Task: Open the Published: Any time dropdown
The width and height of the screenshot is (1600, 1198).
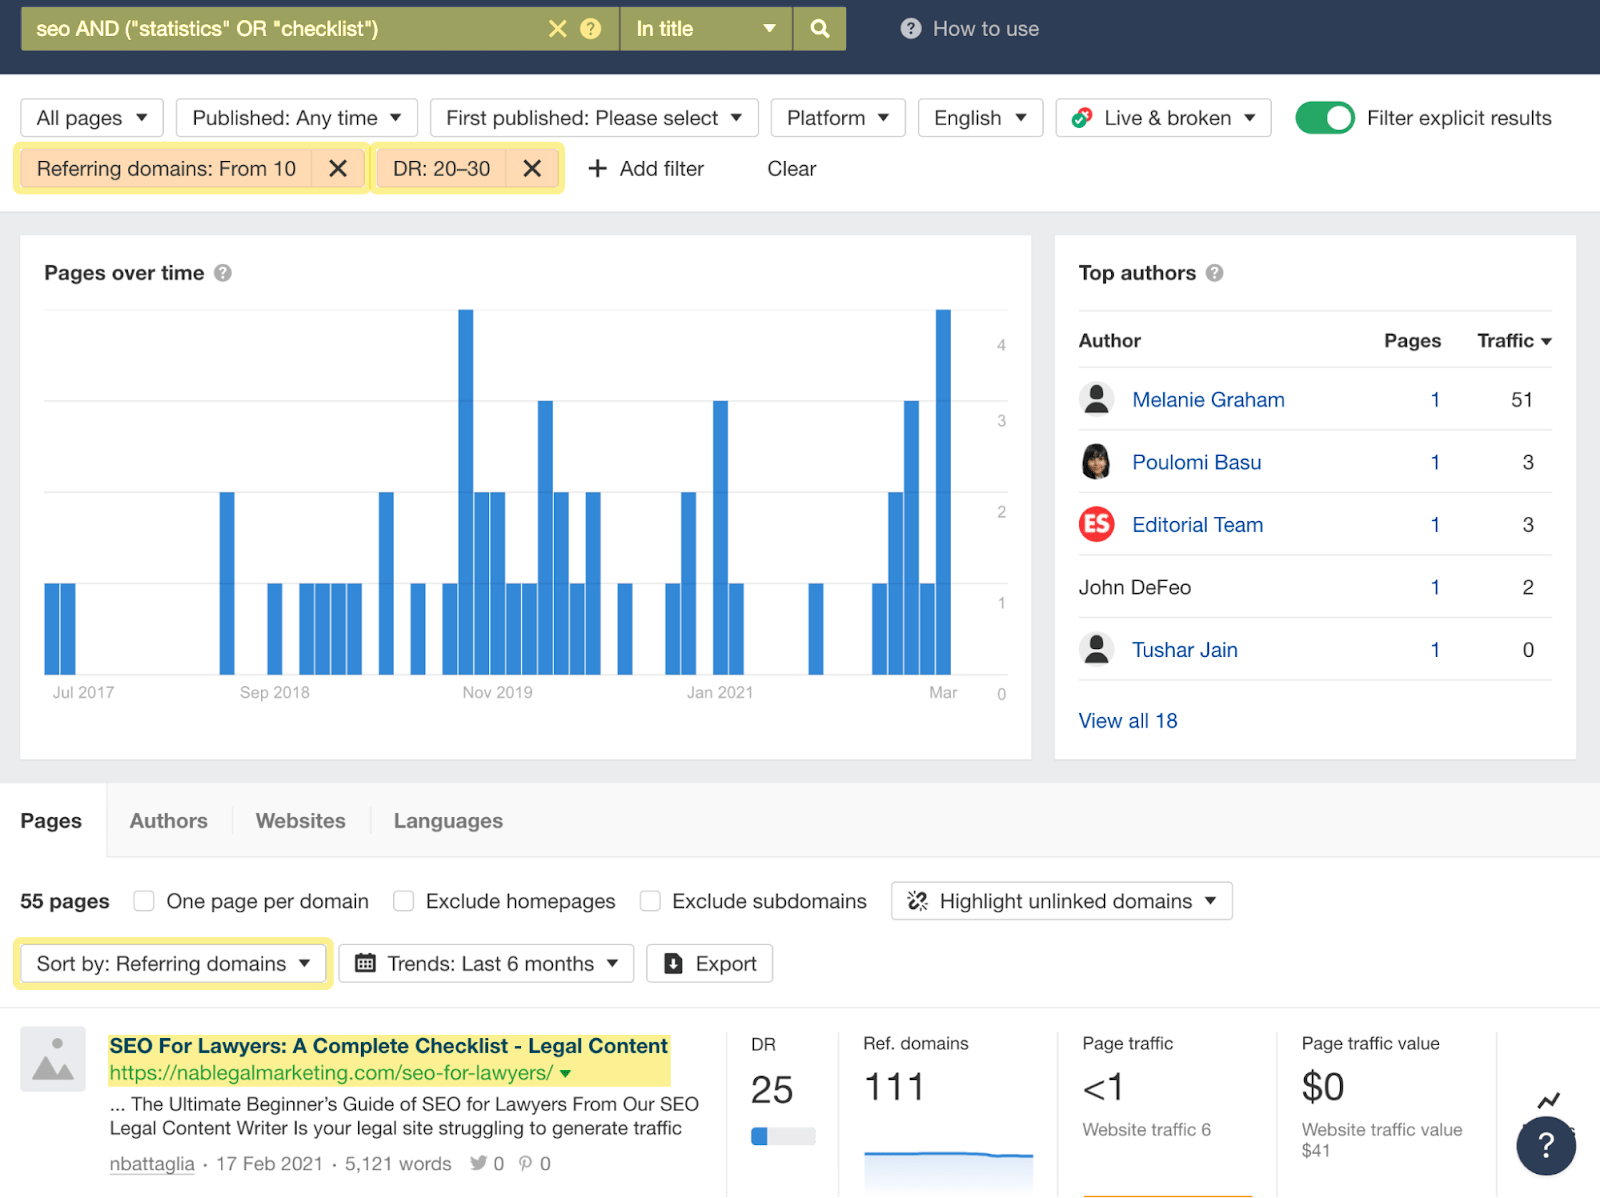Action: tap(296, 117)
